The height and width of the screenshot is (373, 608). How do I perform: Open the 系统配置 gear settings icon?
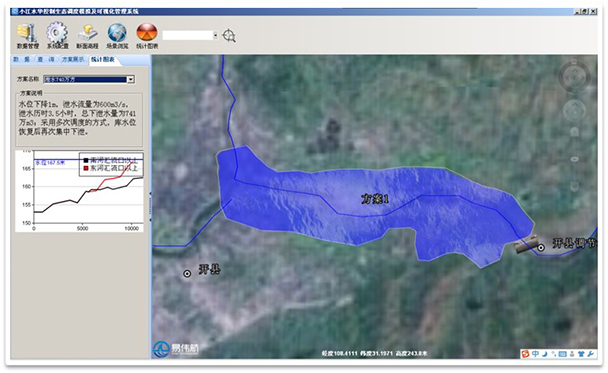tap(57, 36)
